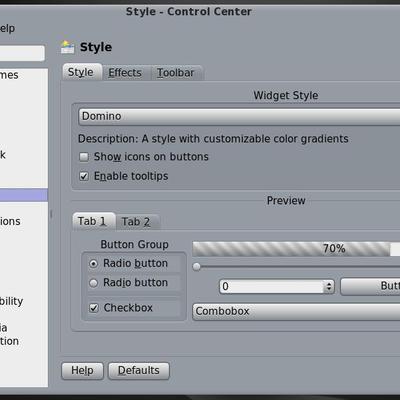Click the Style module icon beside heading
The width and height of the screenshot is (400, 400).
[67, 47]
